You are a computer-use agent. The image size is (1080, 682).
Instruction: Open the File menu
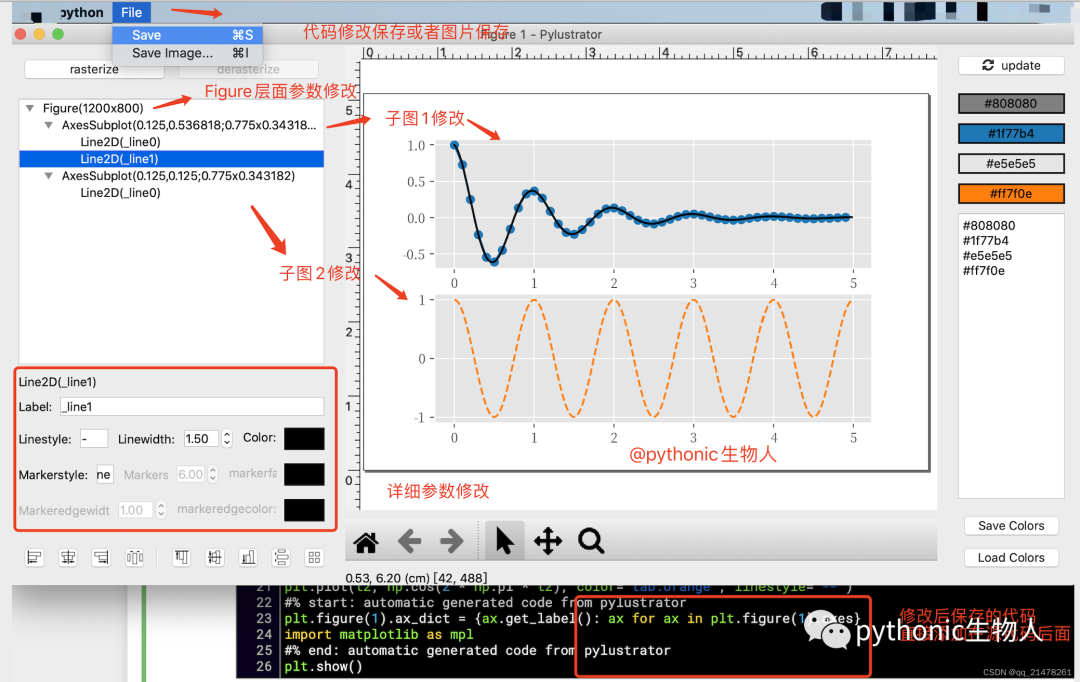tap(131, 12)
